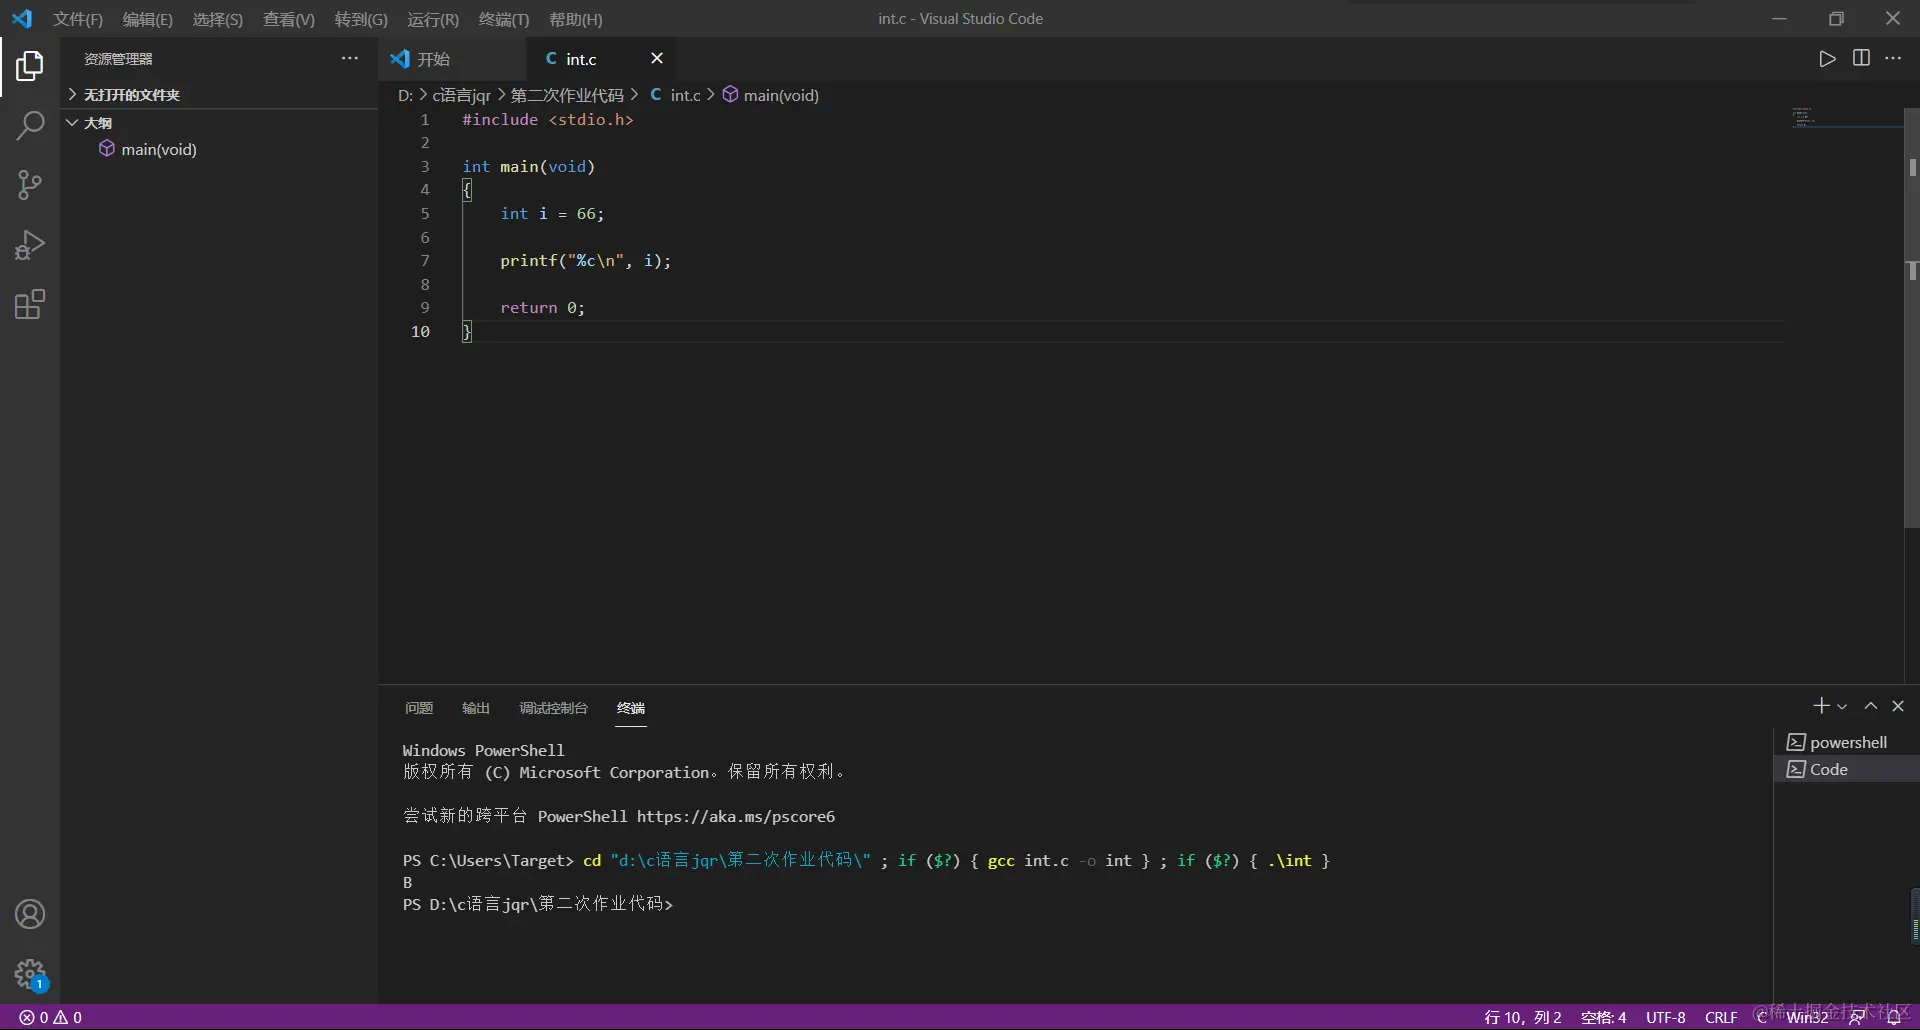The width and height of the screenshot is (1920, 1030).
Task: Click the https://aka.ms/pscore6 link in terminal
Action: pyautogui.click(x=736, y=816)
